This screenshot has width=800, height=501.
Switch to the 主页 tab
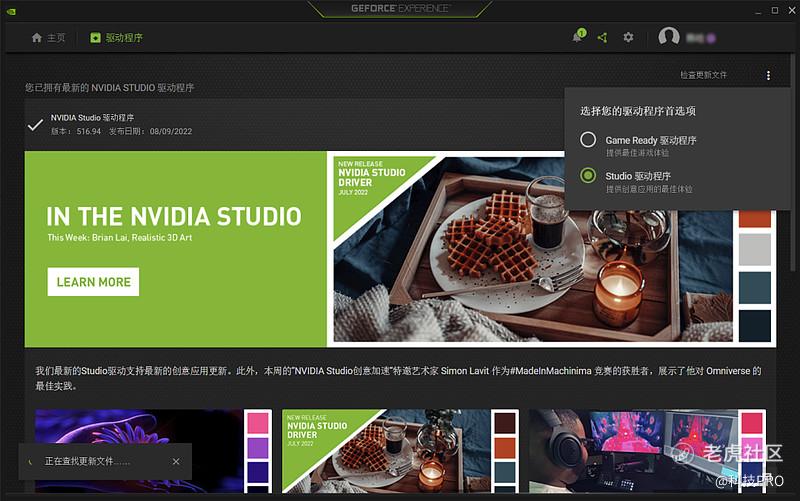(48, 38)
